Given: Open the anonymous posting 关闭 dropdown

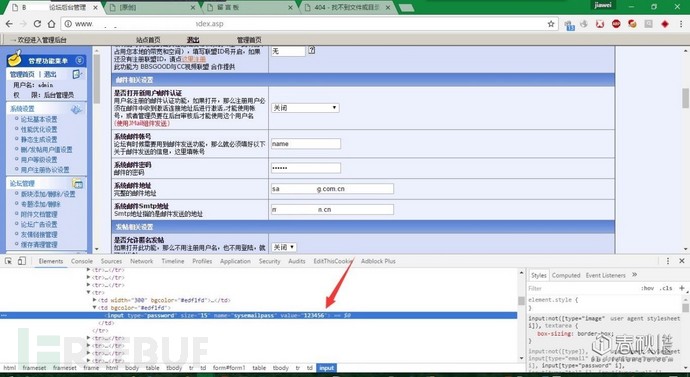Looking at the screenshot, I should coord(283,247).
